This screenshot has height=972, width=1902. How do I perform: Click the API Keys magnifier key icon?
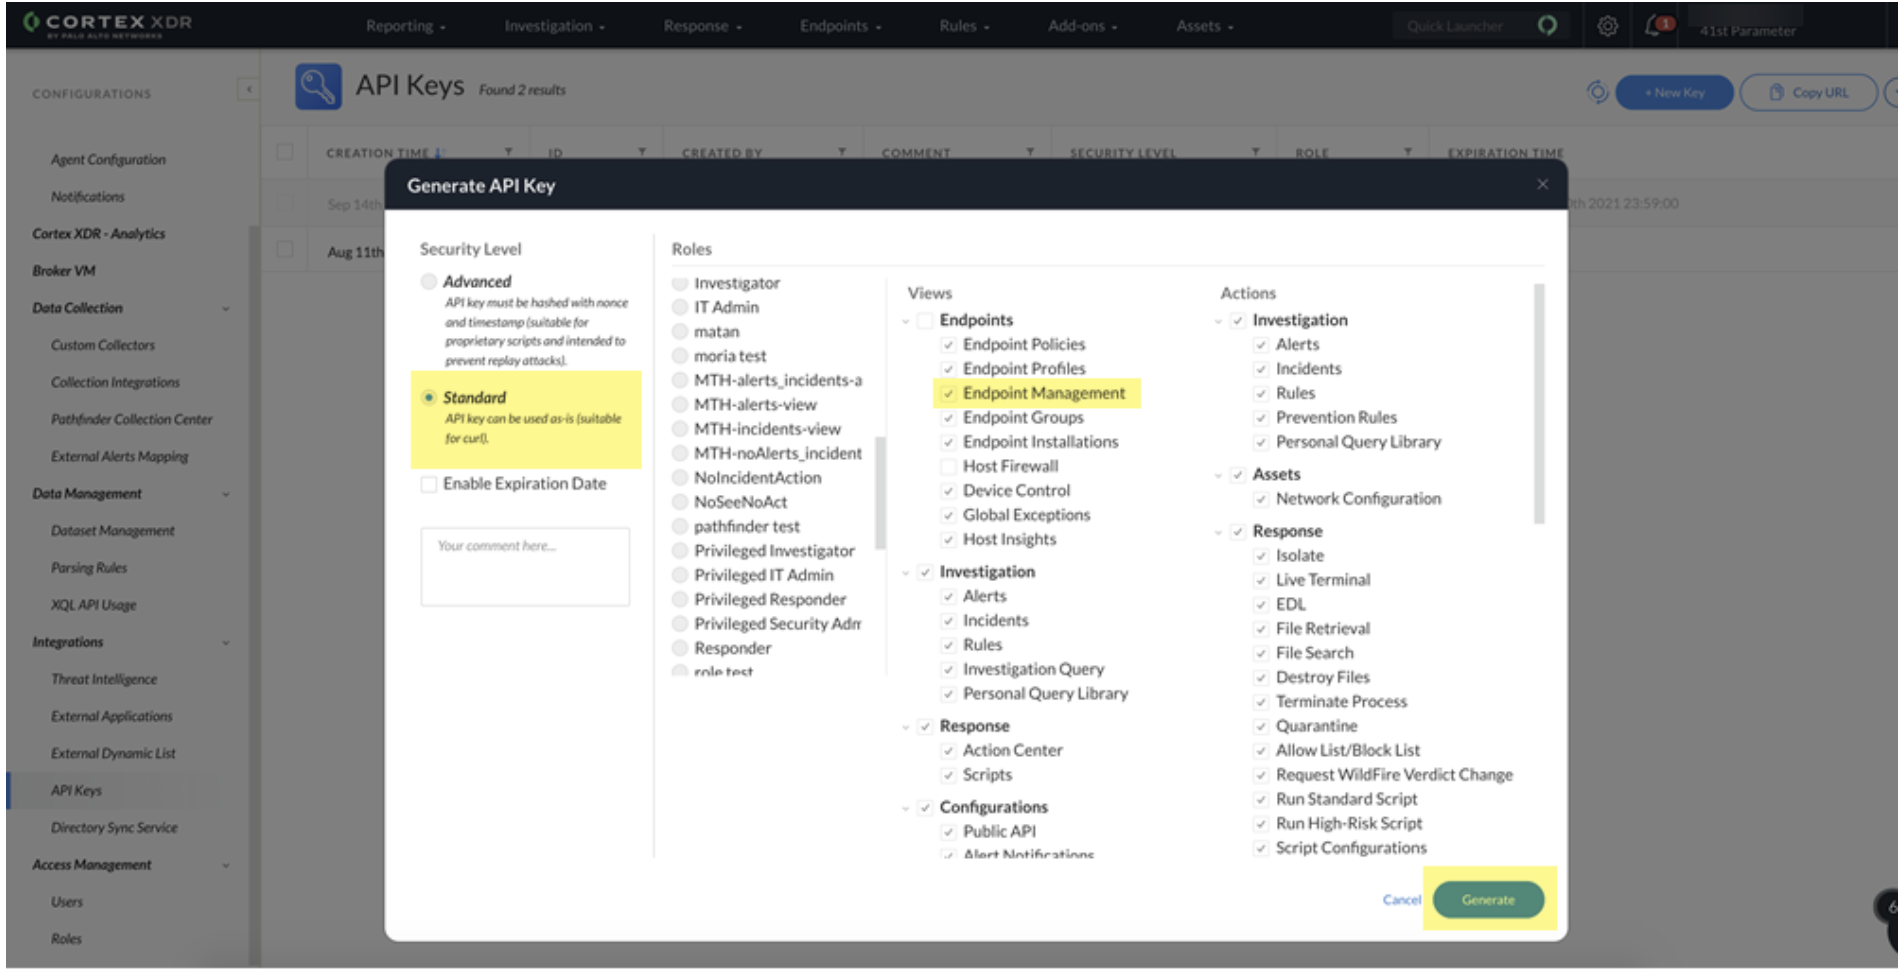(x=318, y=87)
